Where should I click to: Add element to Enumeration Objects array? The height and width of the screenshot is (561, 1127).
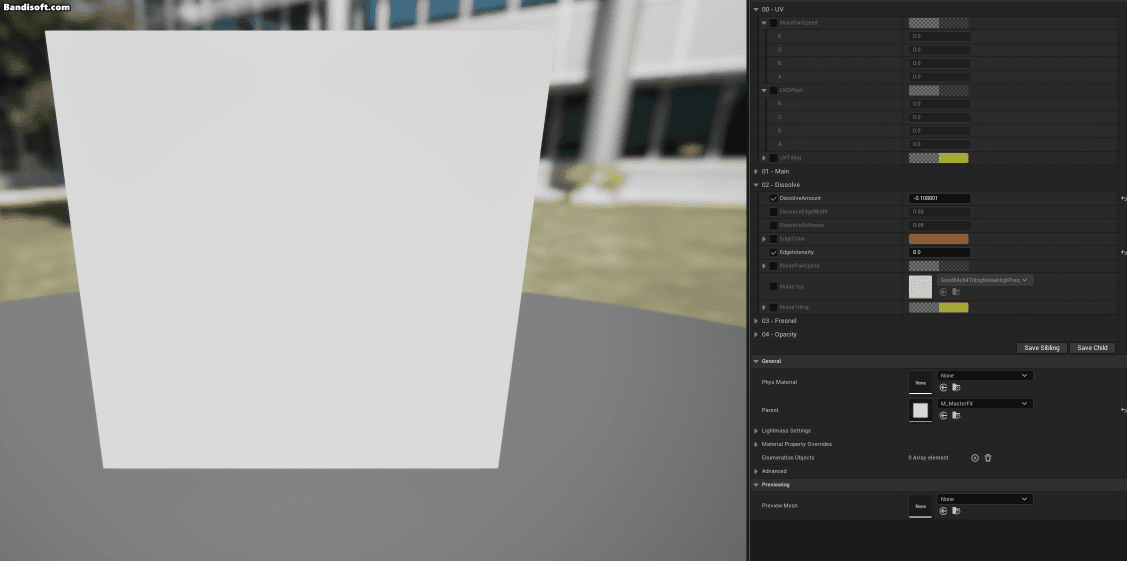pos(975,458)
